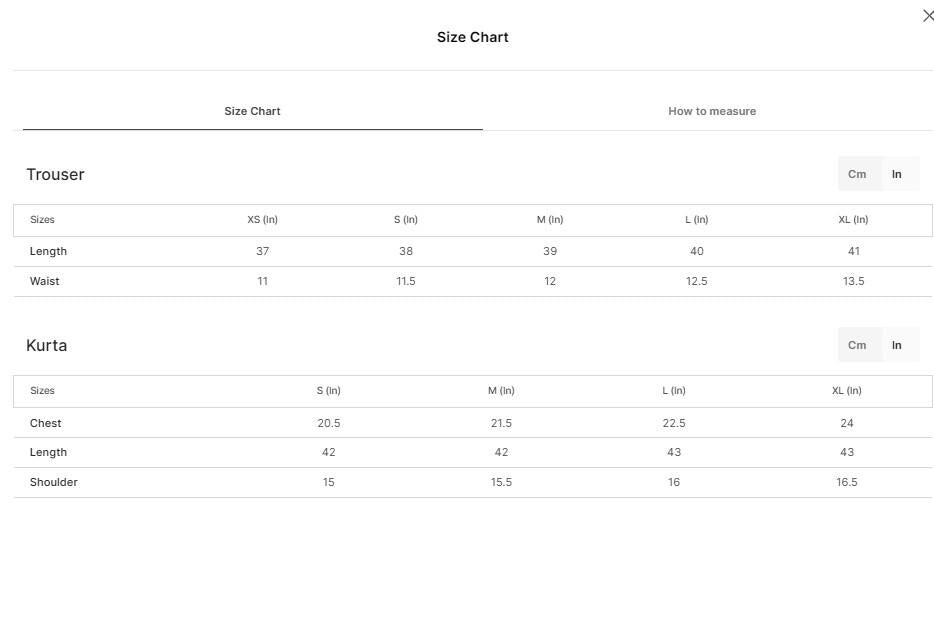Close the Size Chart dialog
Viewport: 934px width, 633px height.
(x=927, y=16)
